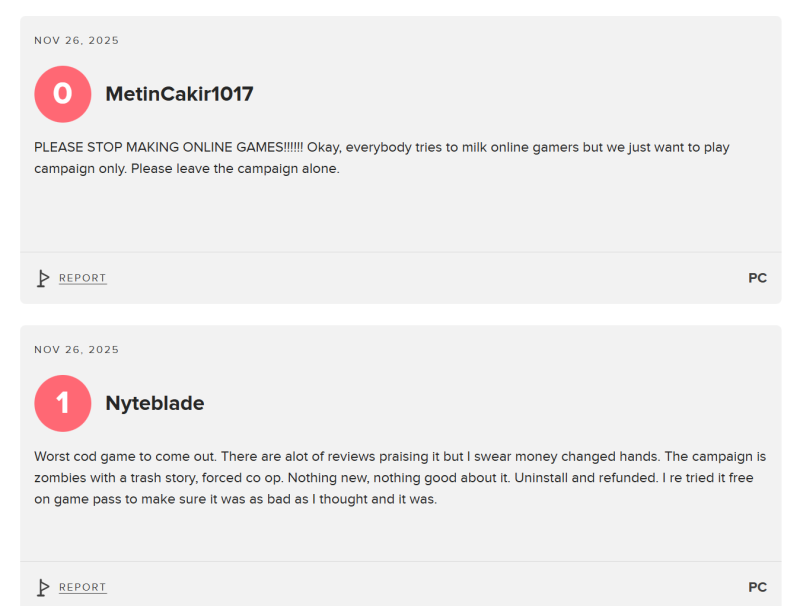Click the "PLEASE STOP MAKING ONLINE GAMES" text
800x606 pixels.
[x=167, y=147]
